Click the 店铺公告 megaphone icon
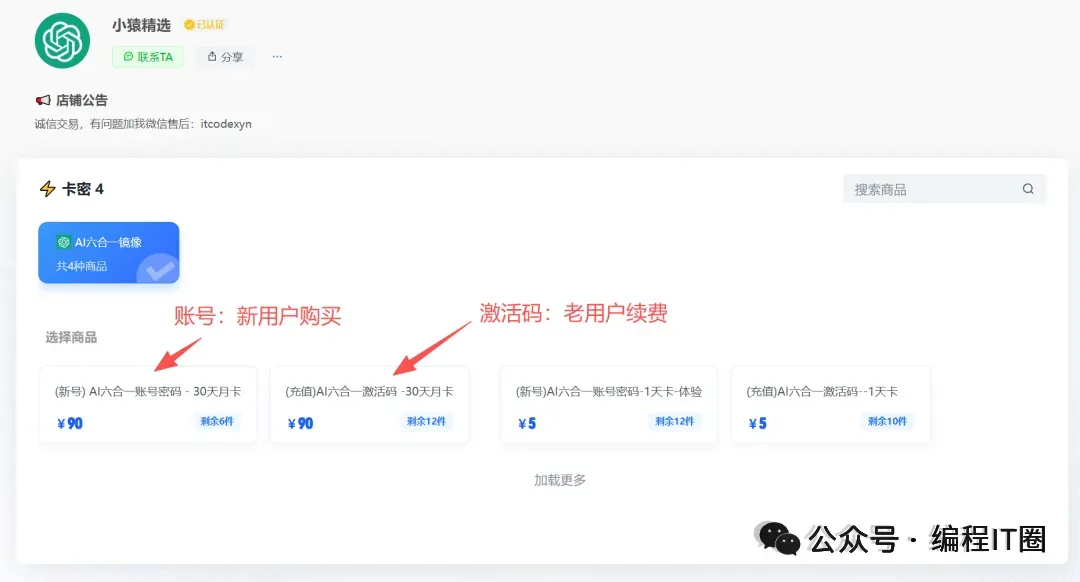The image size is (1080, 582). coord(43,101)
